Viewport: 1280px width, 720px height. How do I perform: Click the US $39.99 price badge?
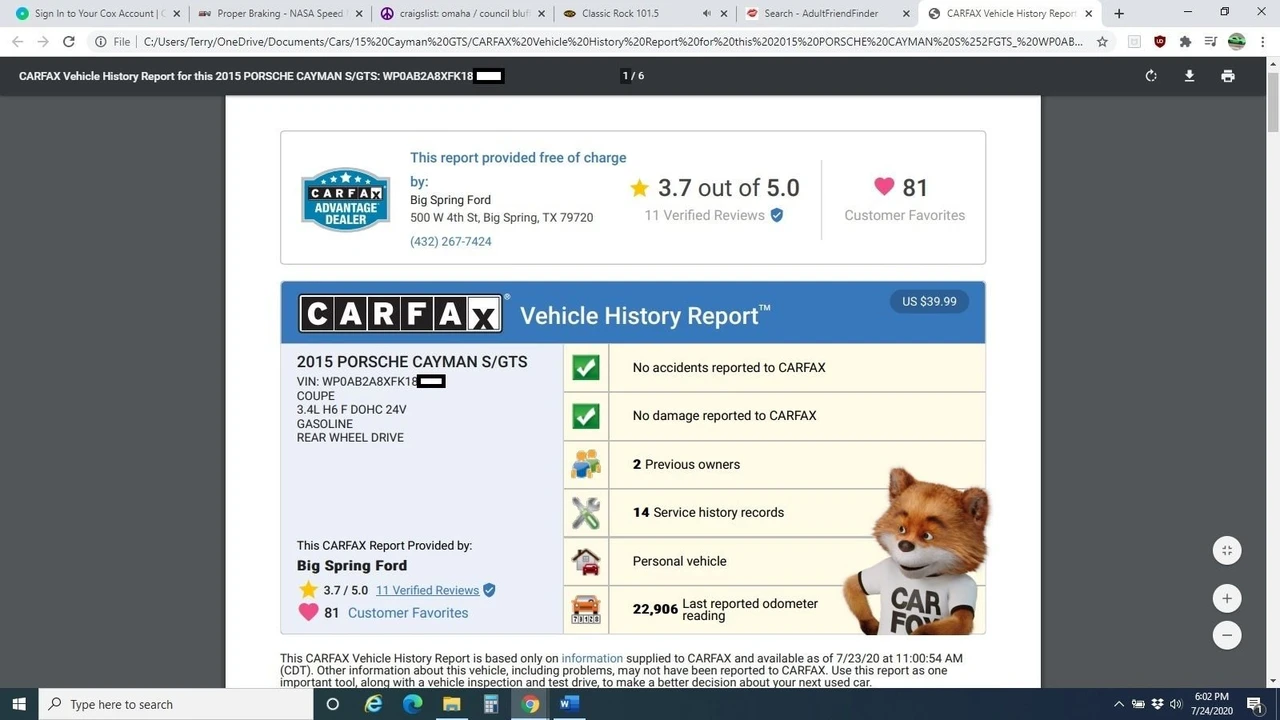pos(929,301)
